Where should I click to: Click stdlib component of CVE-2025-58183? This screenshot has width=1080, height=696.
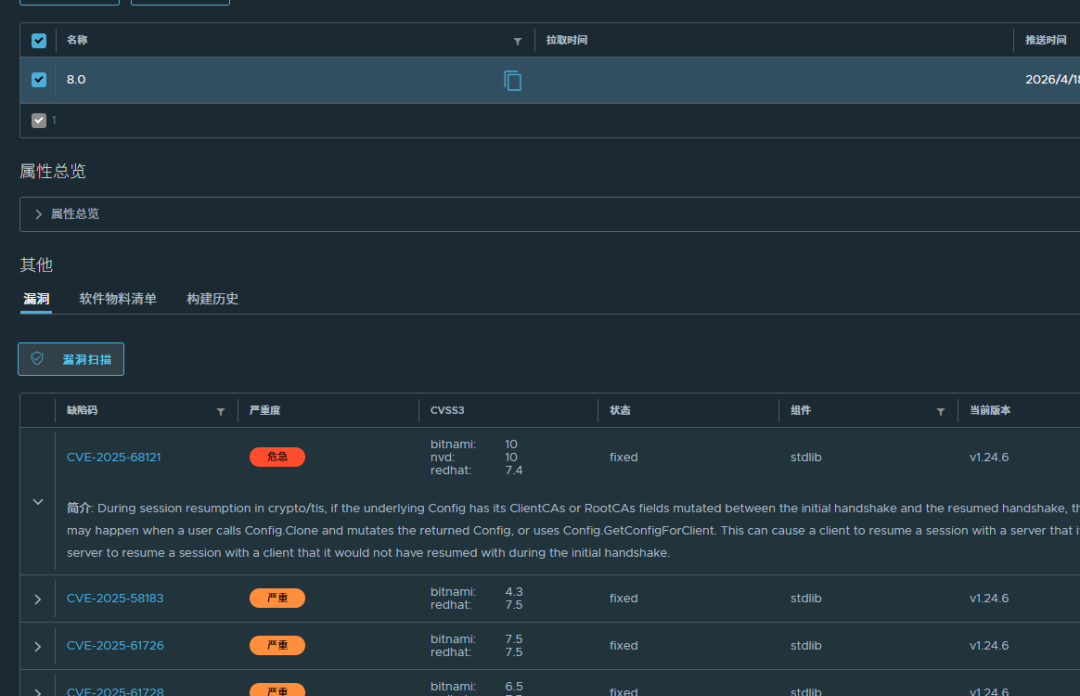[806, 598]
